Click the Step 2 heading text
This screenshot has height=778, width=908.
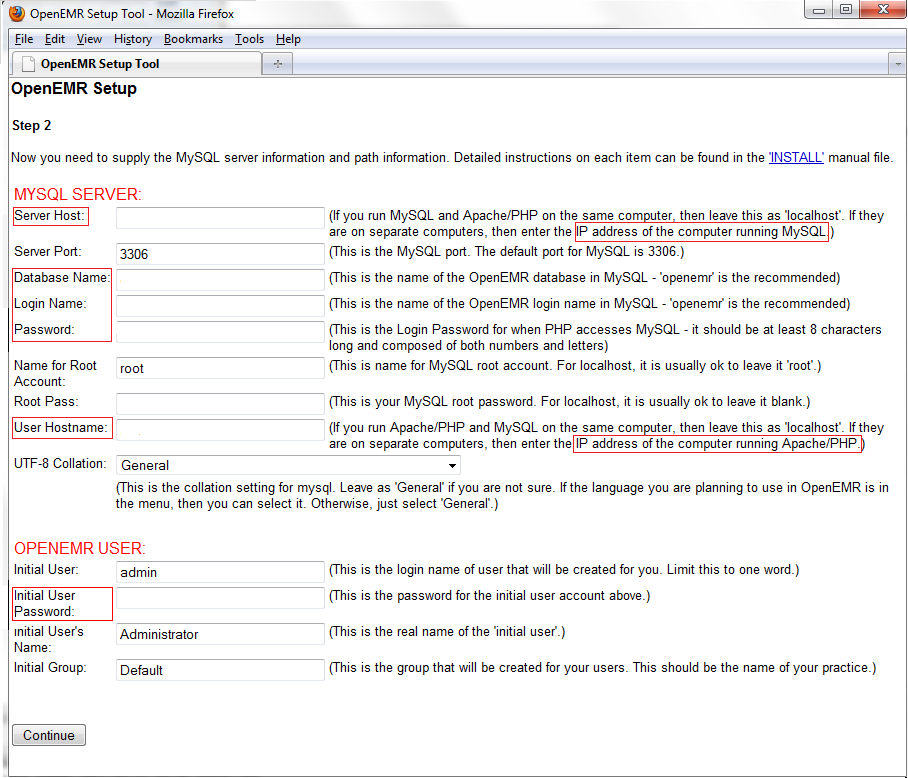coord(32,126)
